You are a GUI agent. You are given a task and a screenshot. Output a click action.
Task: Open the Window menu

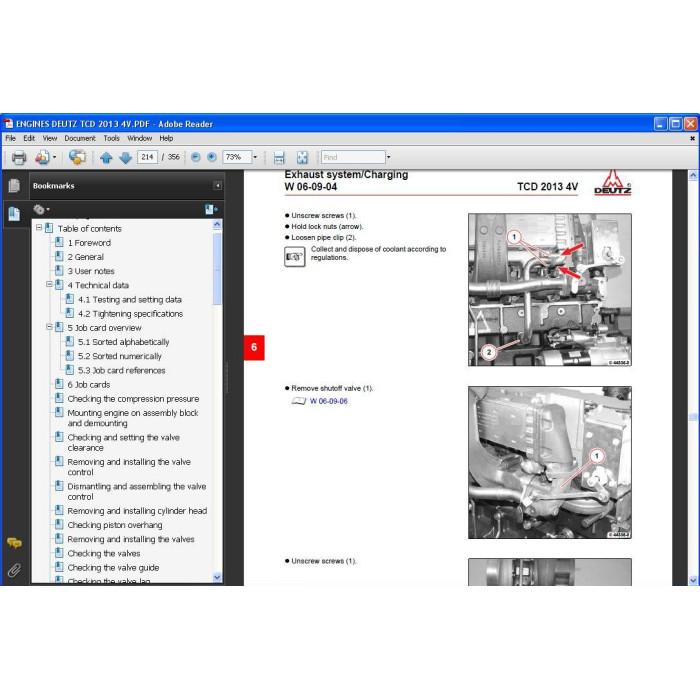coord(140,138)
